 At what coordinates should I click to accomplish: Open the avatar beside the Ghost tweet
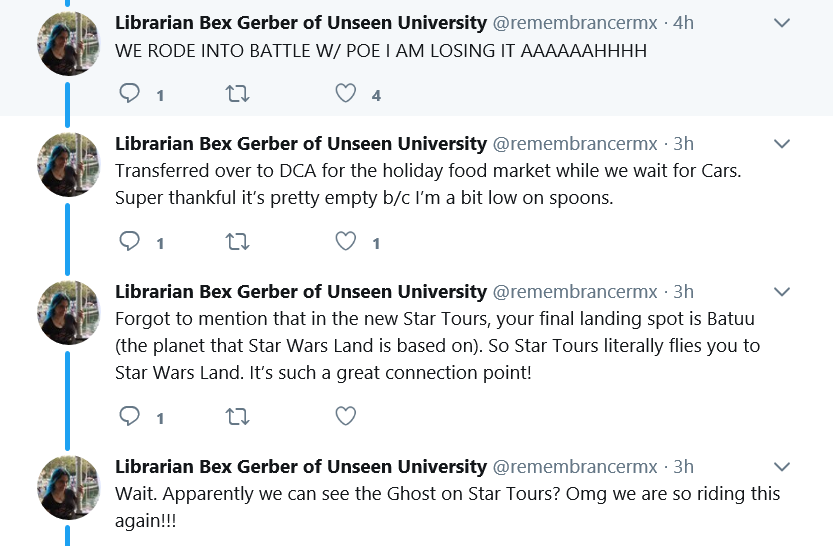[x=68, y=488]
